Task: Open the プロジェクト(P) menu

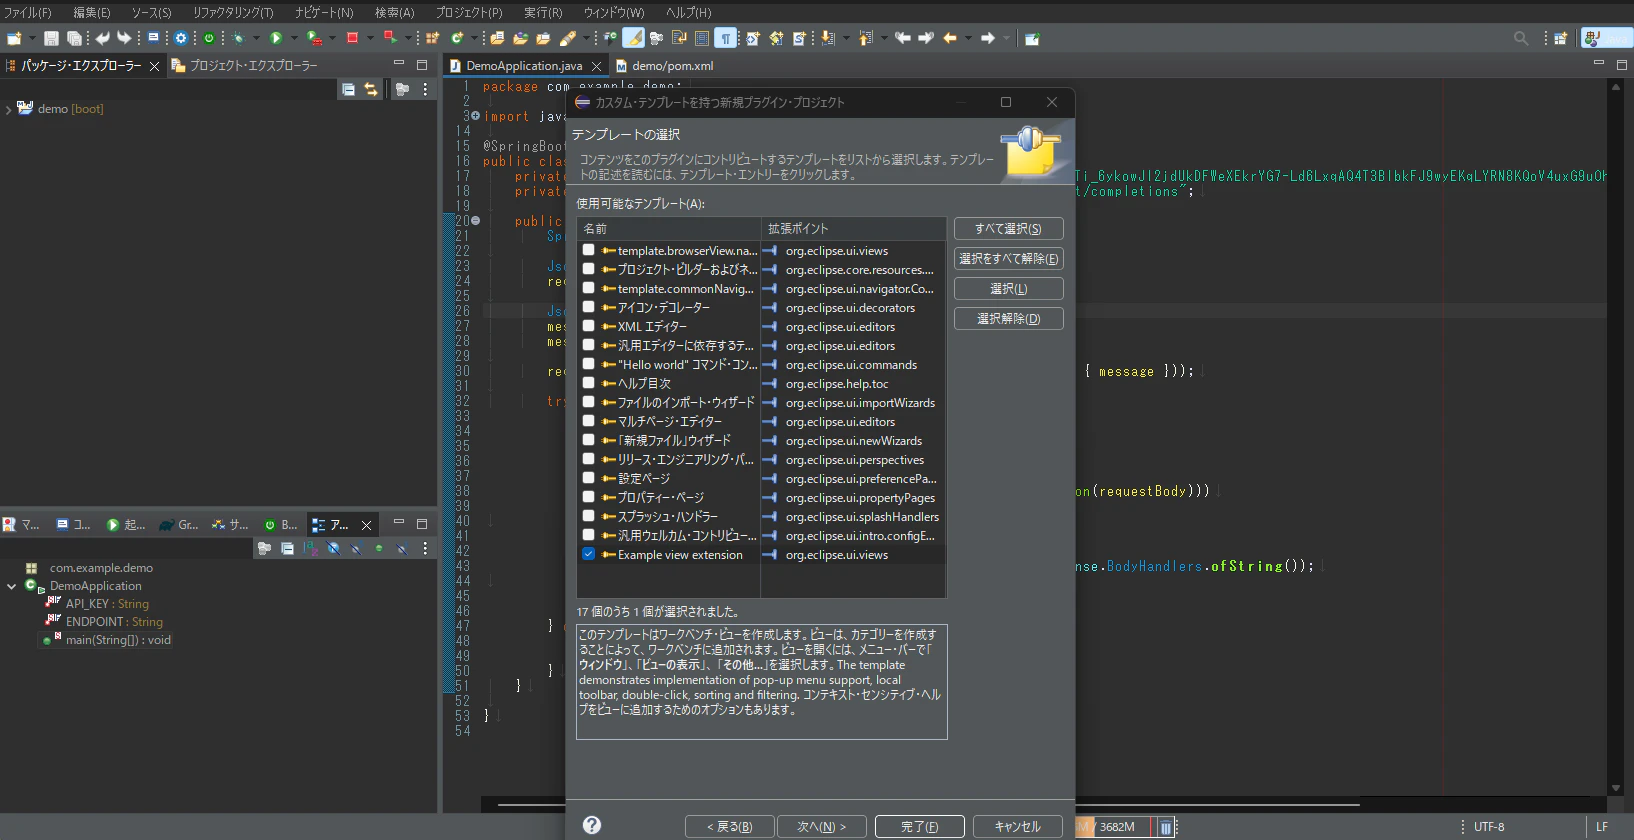Action: (469, 12)
